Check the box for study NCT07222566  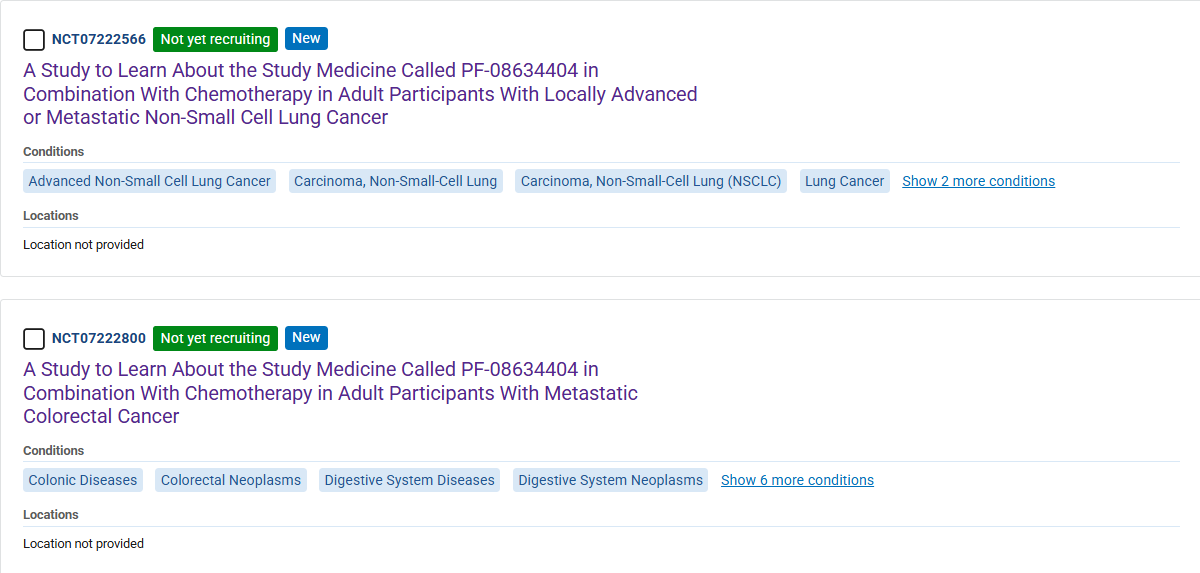click(x=34, y=40)
